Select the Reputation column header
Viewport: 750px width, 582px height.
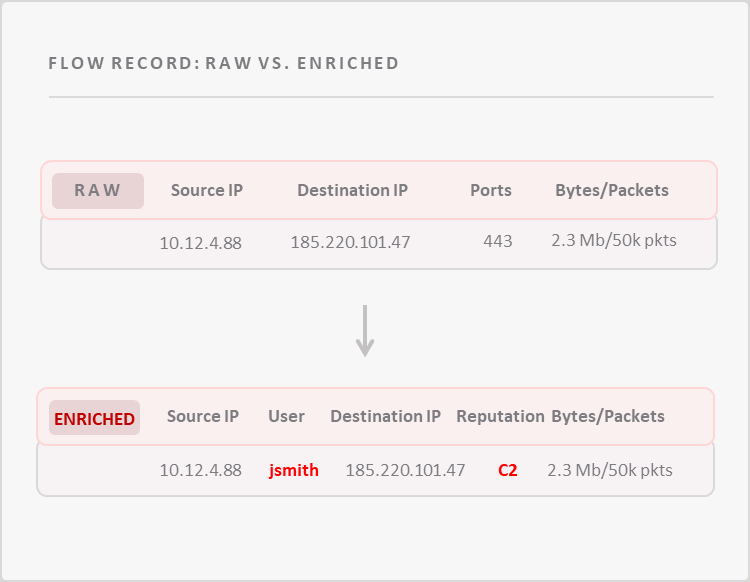[x=500, y=416]
